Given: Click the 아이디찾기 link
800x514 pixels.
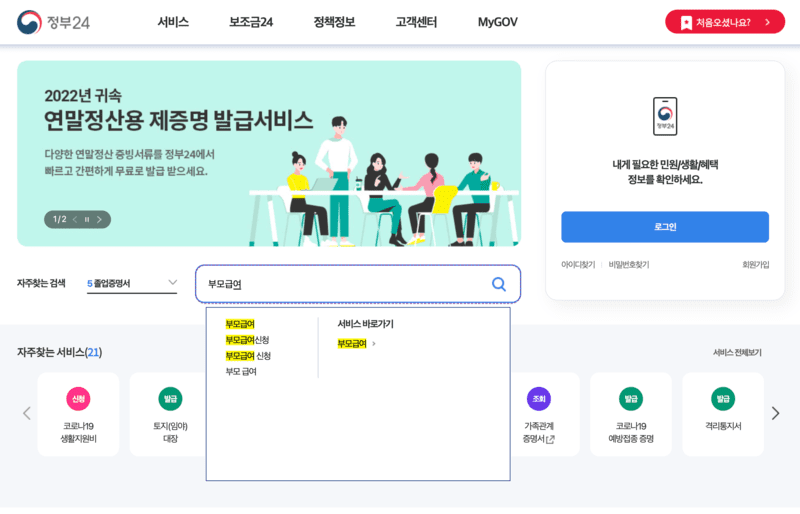Looking at the screenshot, I should 578,264.
